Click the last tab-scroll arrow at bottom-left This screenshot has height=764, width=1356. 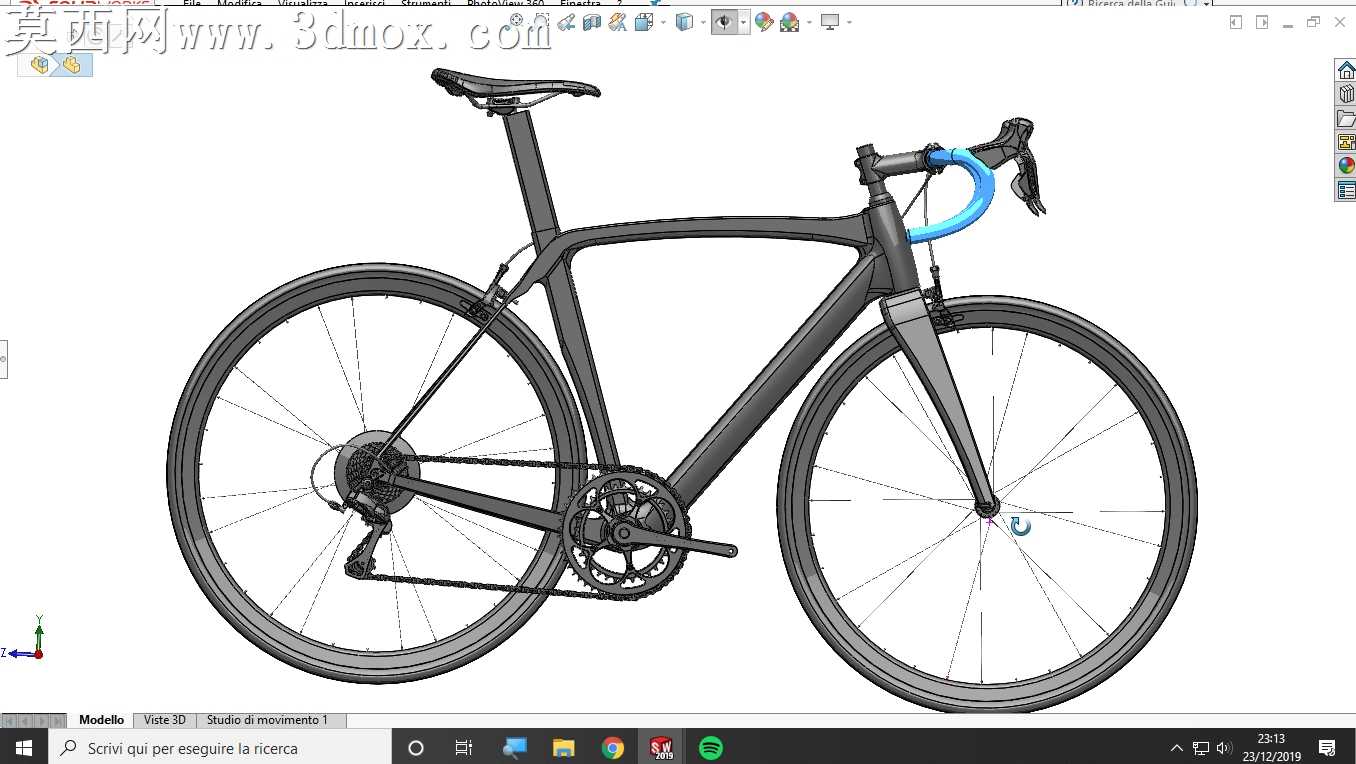(58, 720)
